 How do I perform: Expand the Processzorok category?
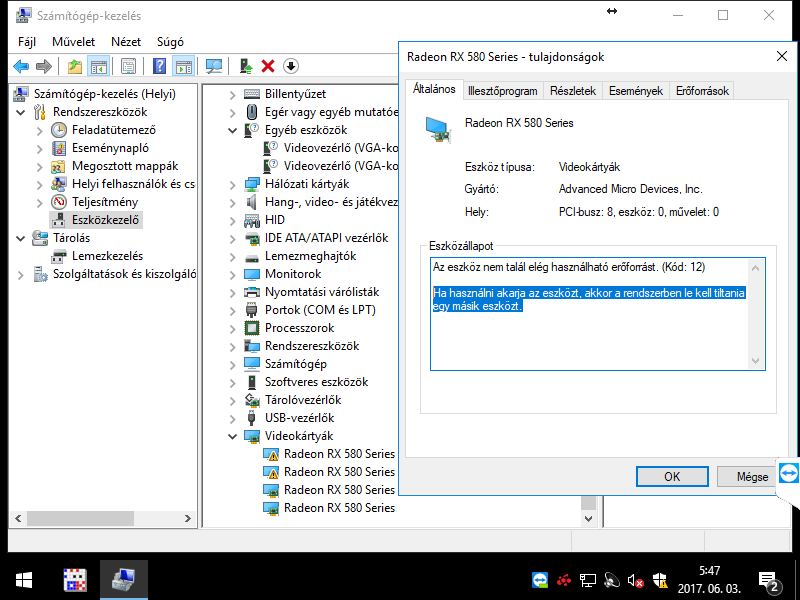[x=233, y=329]
